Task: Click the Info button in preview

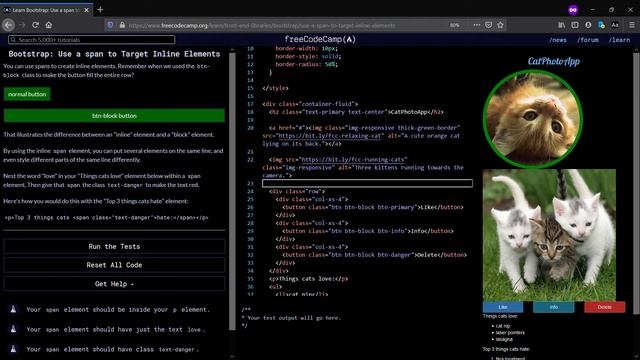Action: [553, 307]
